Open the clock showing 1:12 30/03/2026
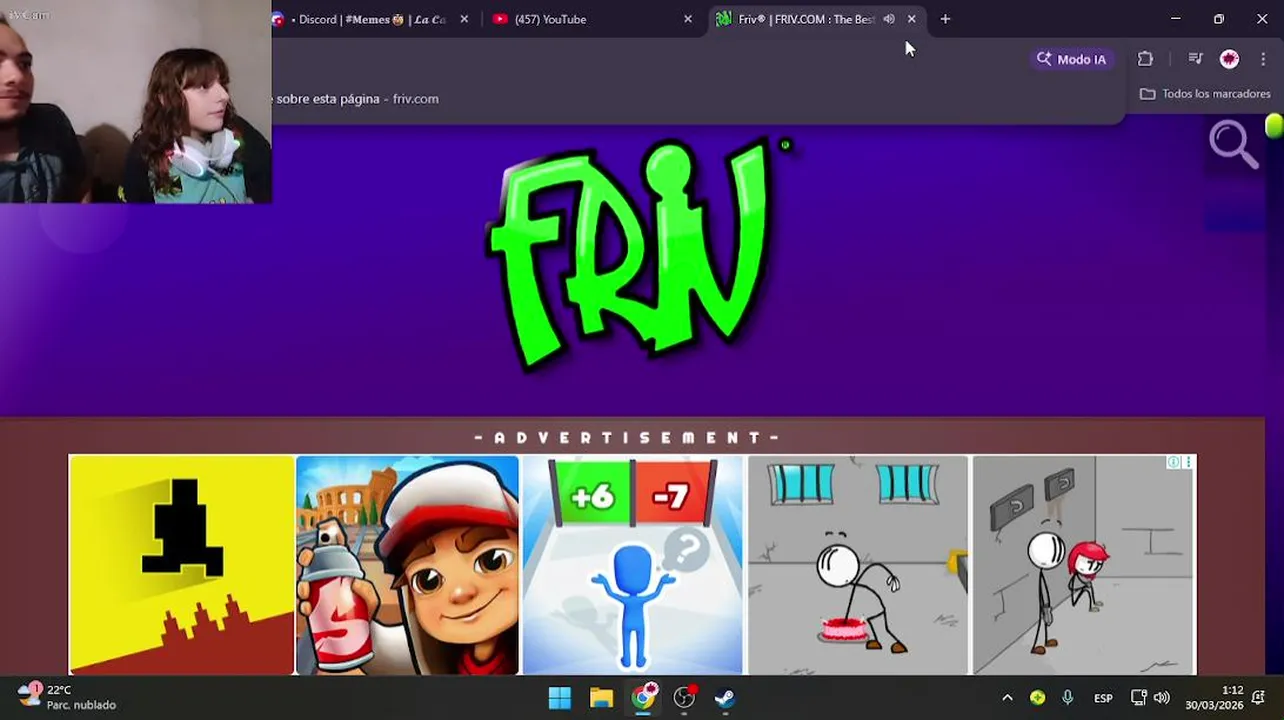The image size is (1284, 720). click(x=1214, y=698)
